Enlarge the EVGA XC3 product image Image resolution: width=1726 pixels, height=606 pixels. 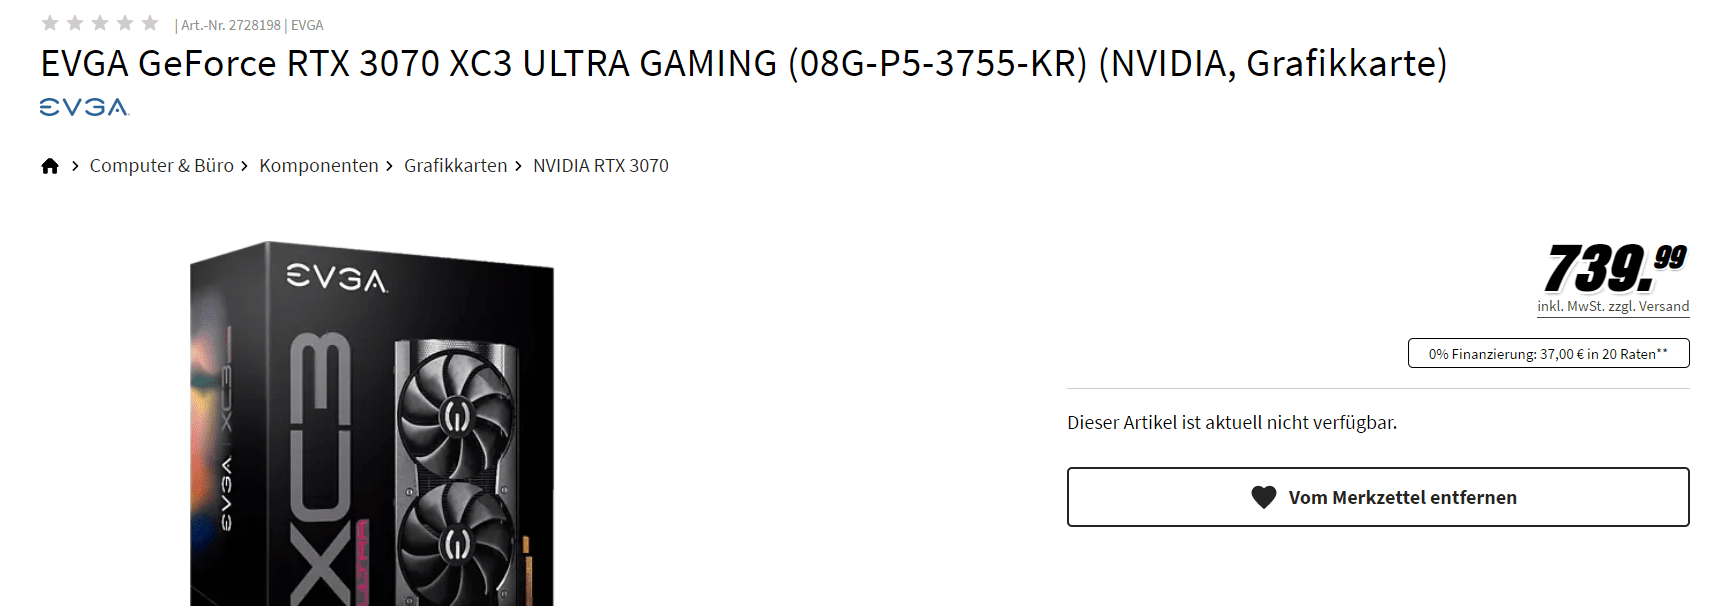point(372,423)
